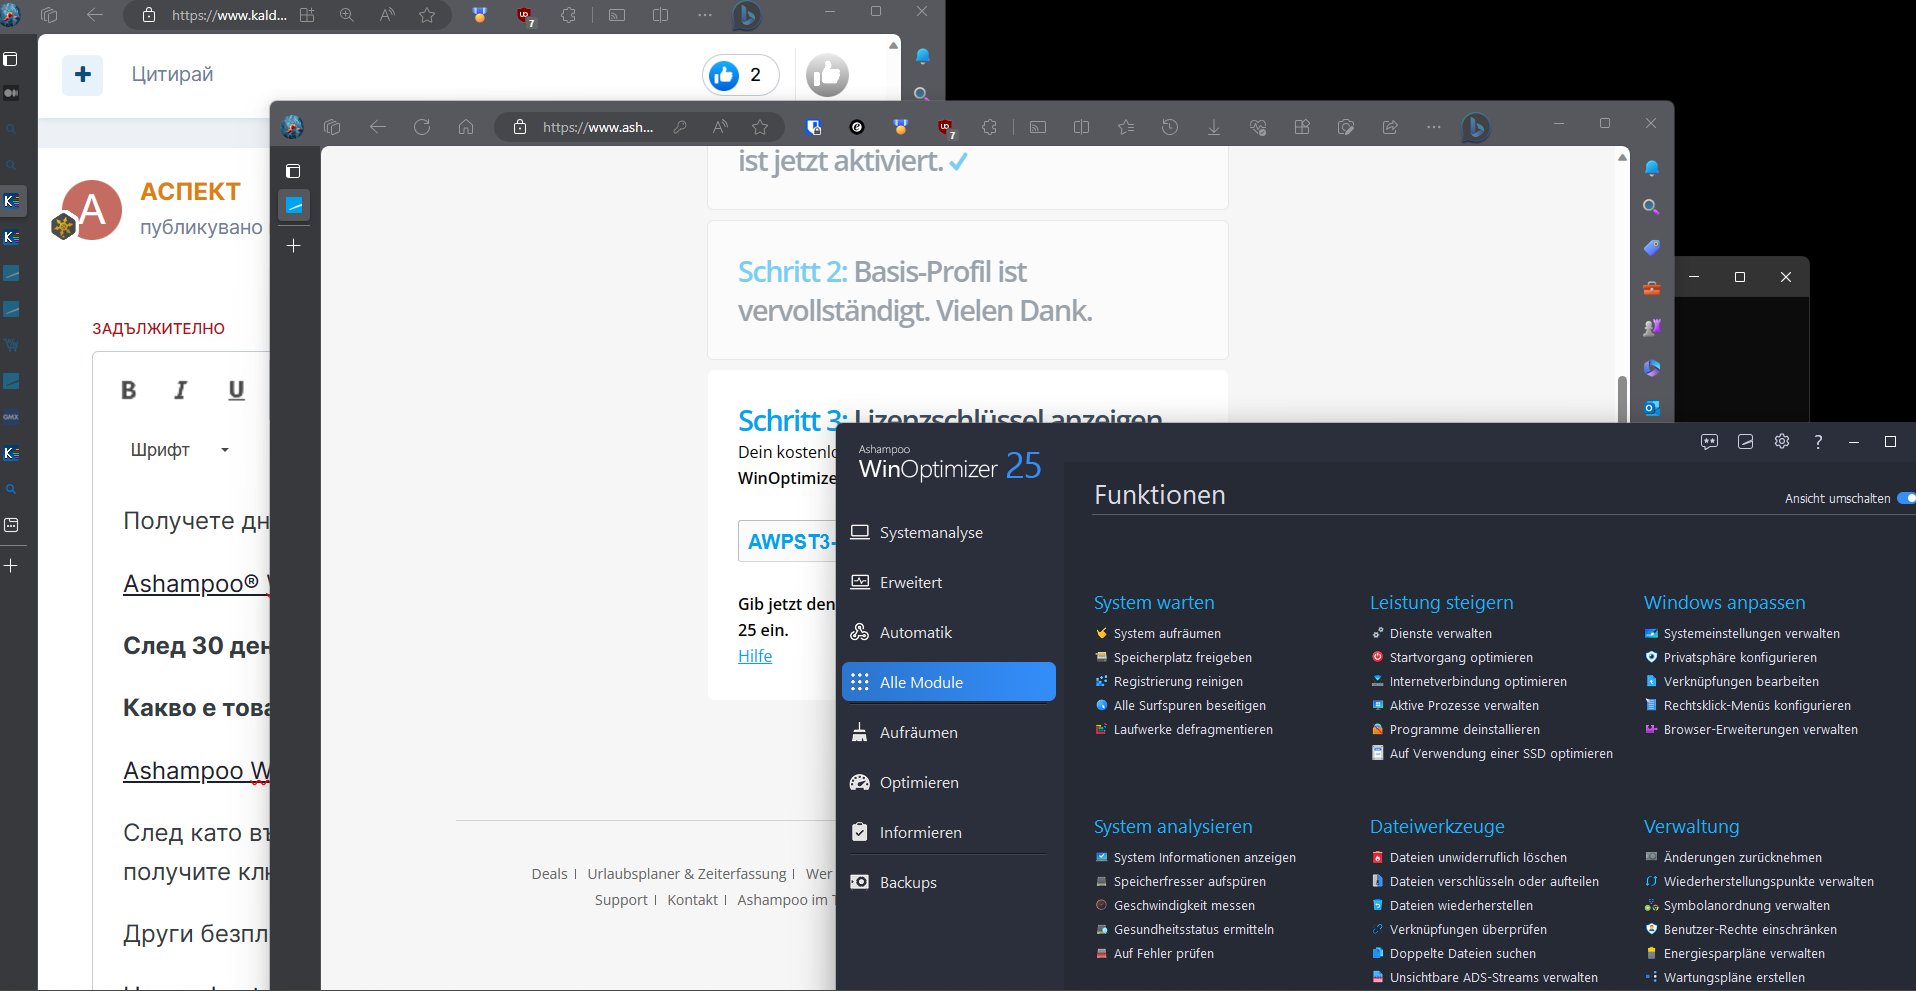Open Shopping tag in Edge sidebar

click(1652, 247)
